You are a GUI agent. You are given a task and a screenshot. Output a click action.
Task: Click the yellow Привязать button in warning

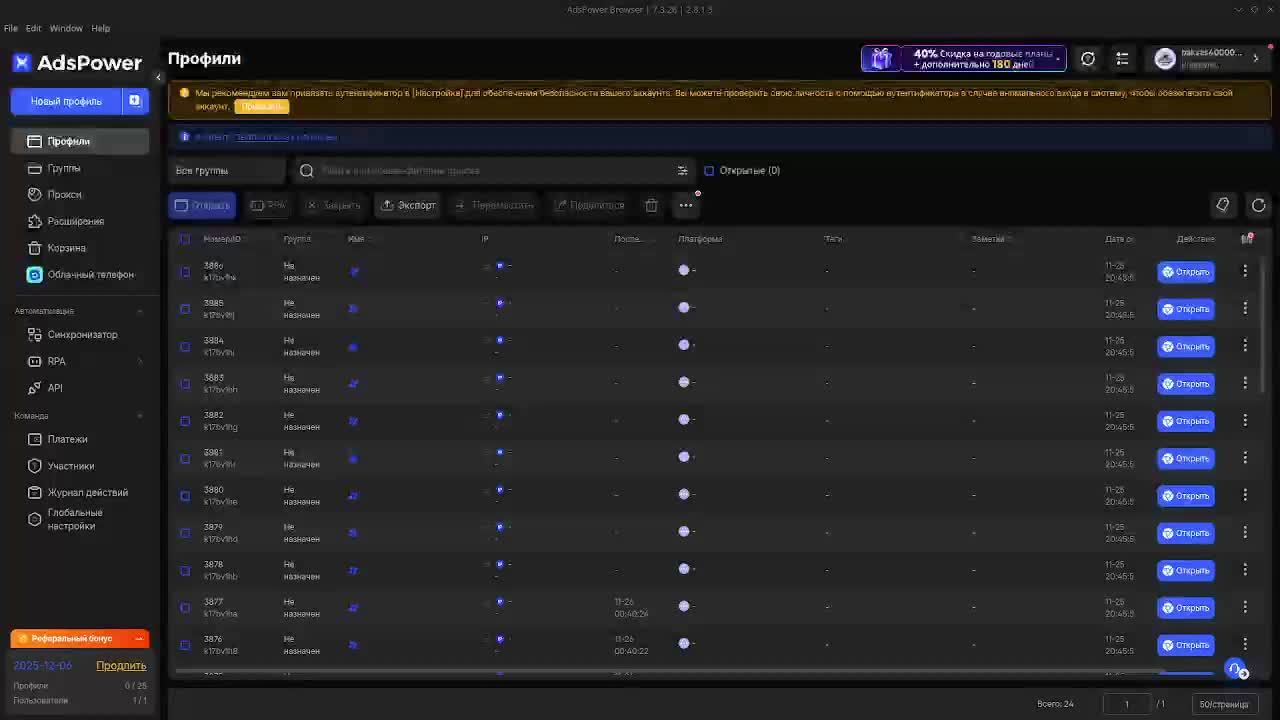coord(262,106)
